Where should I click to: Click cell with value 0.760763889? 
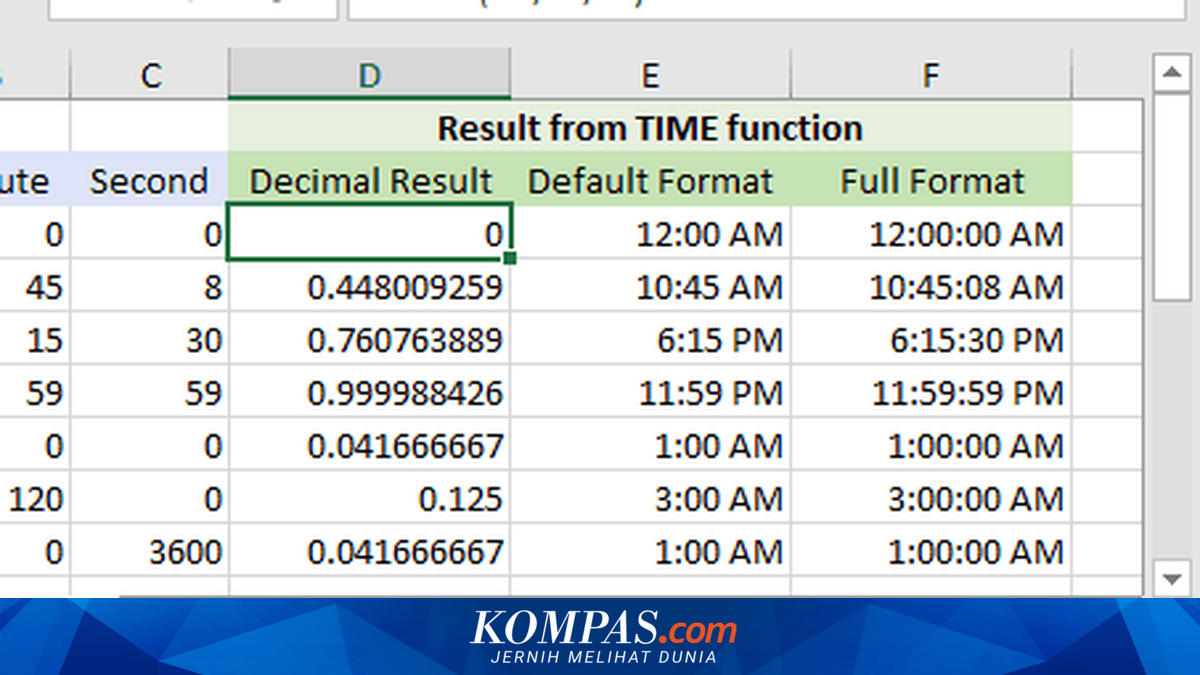369,340
